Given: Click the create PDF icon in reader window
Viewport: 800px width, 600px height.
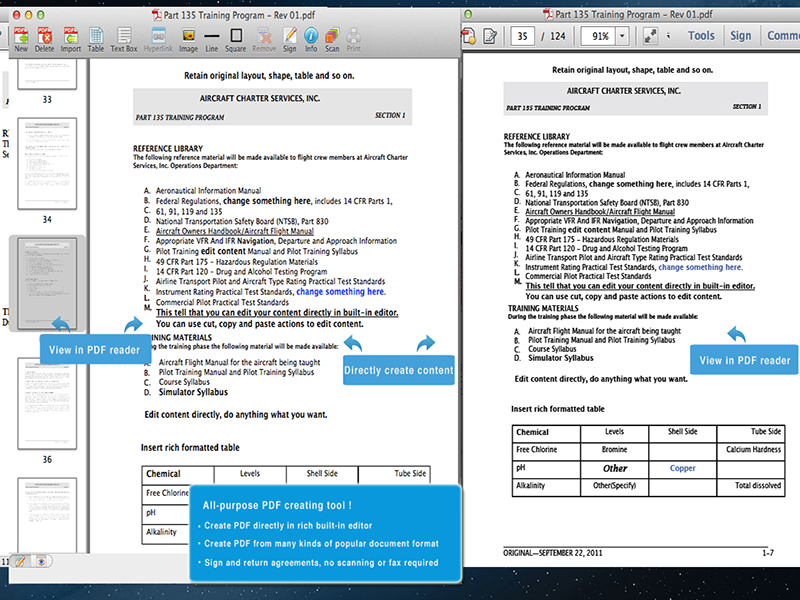Looking at the screenshot, I should pos(469,36).
